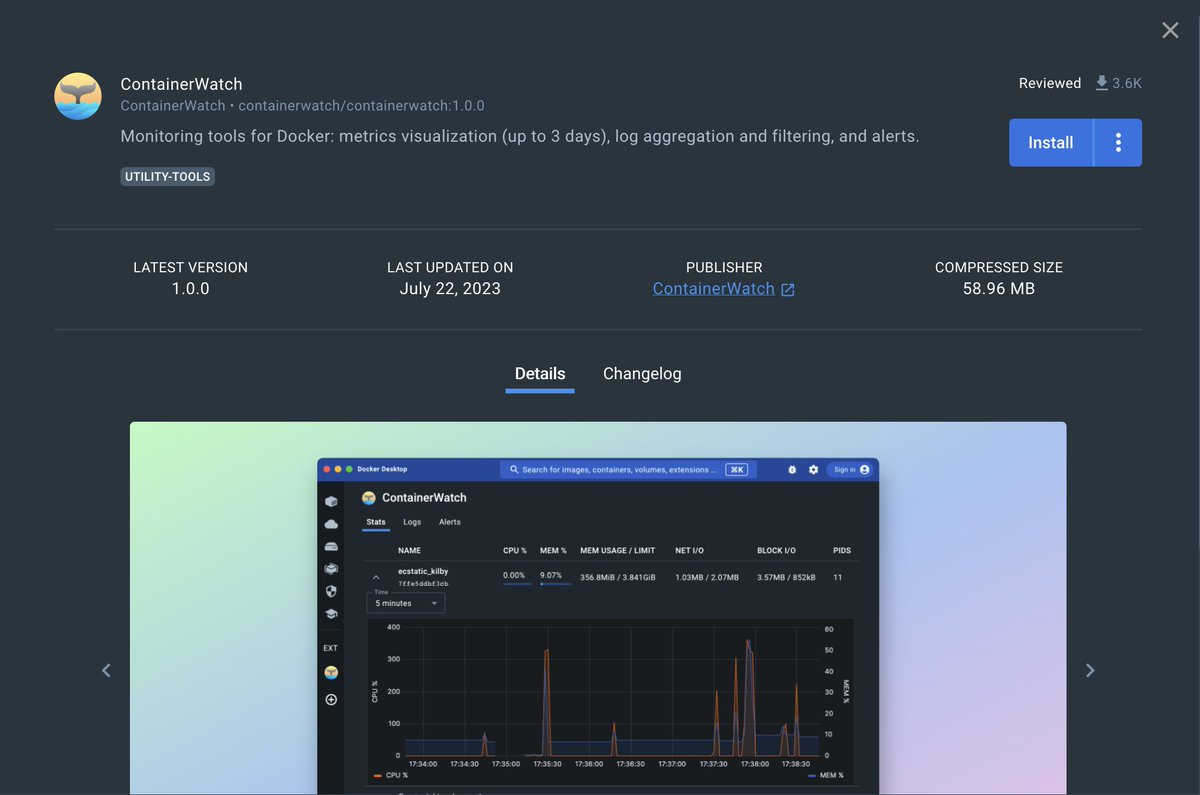Click the cloud icon in the sidebar
The height and width of the screenshot is (795, 1200).
[x=331, y=524]
